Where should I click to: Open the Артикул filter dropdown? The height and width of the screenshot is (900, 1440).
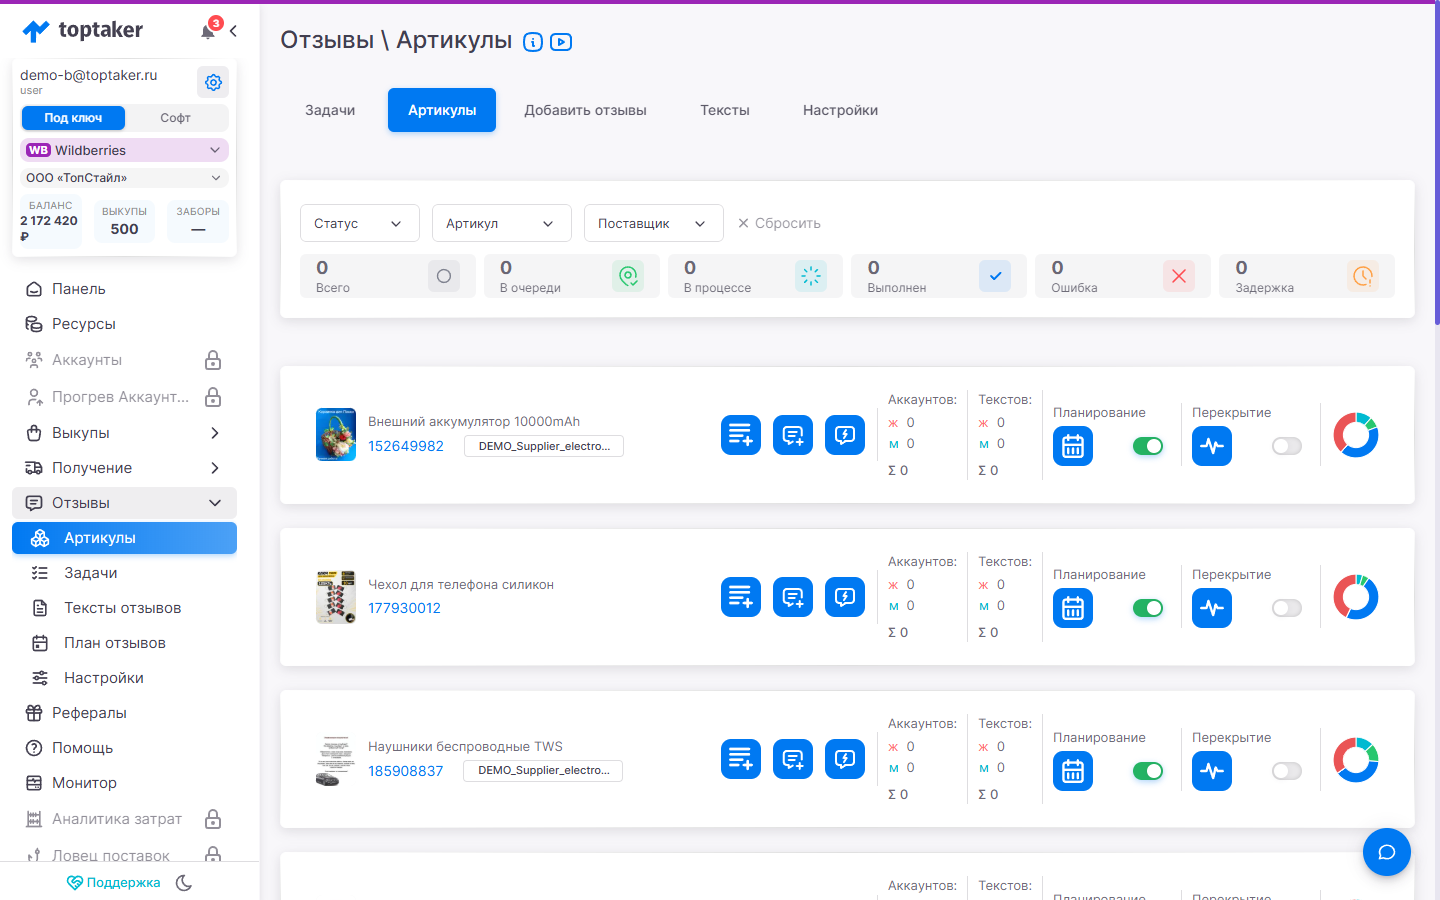pyautogui.click(x=502, y=223)
